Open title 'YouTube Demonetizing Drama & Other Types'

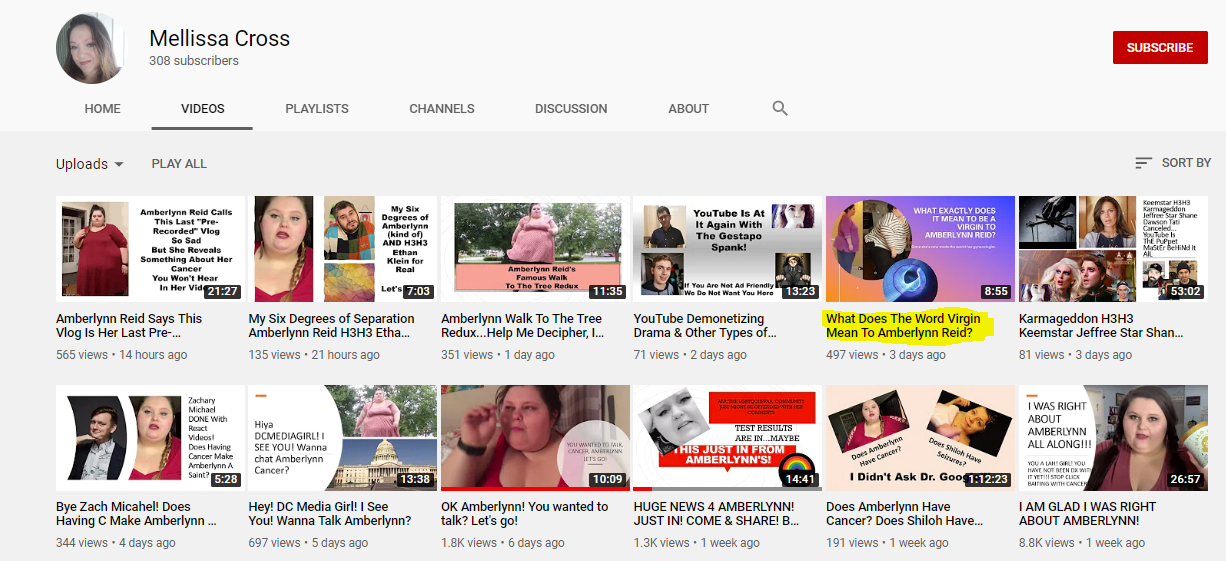coord(705,326)
